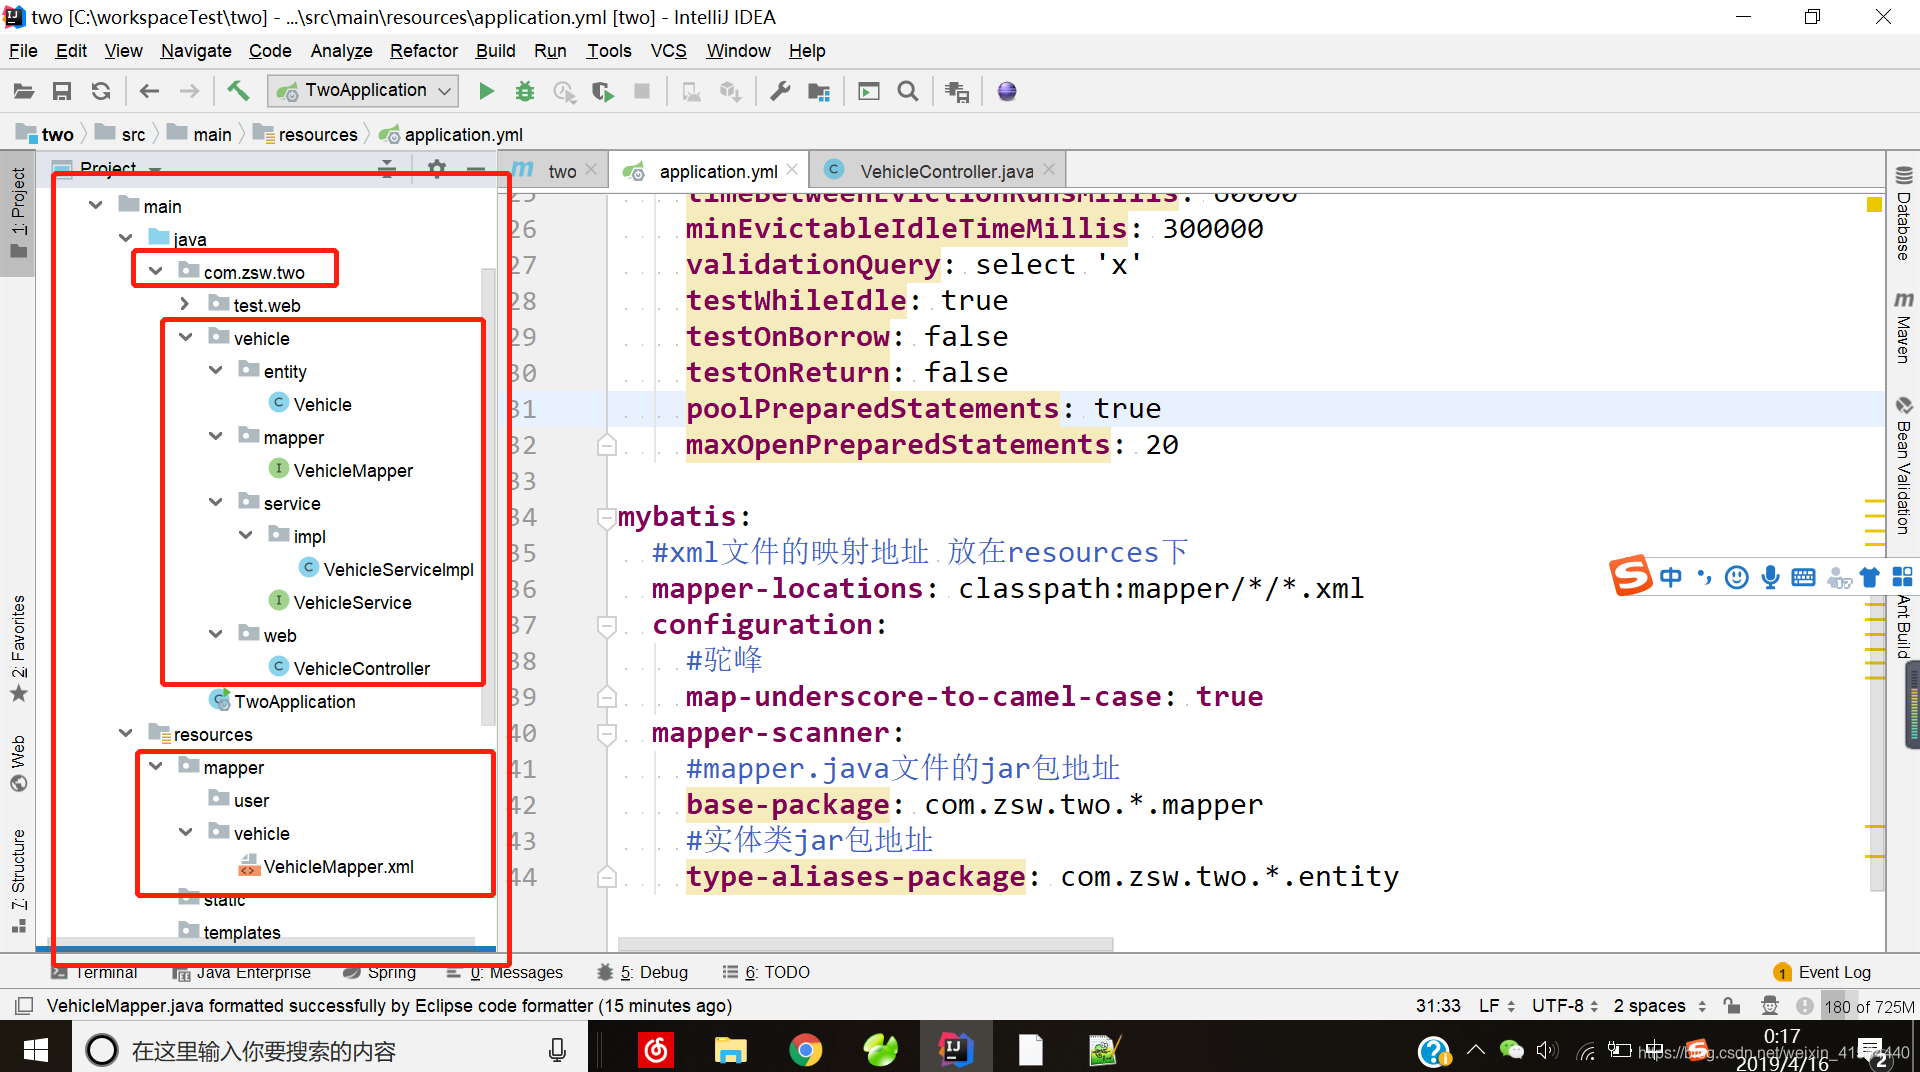Image resolution: width=1920 pixels, height=1072 pixels.
Task: Open the Navigate menu
Action: pos(196,51)
